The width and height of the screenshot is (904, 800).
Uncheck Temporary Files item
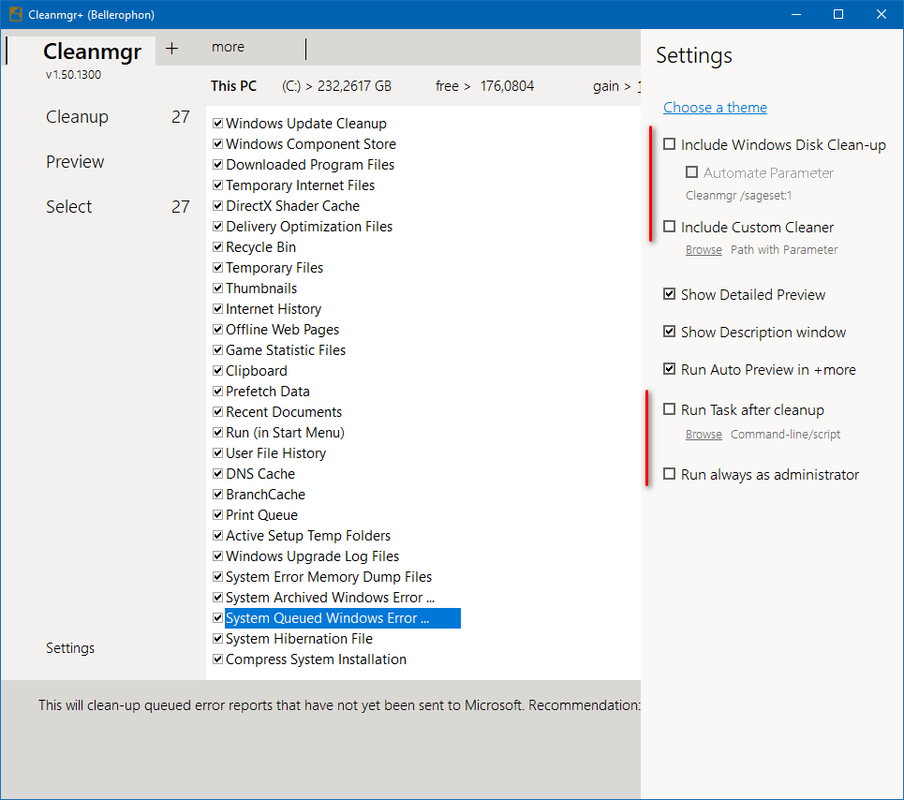click(x=217, y=267)
